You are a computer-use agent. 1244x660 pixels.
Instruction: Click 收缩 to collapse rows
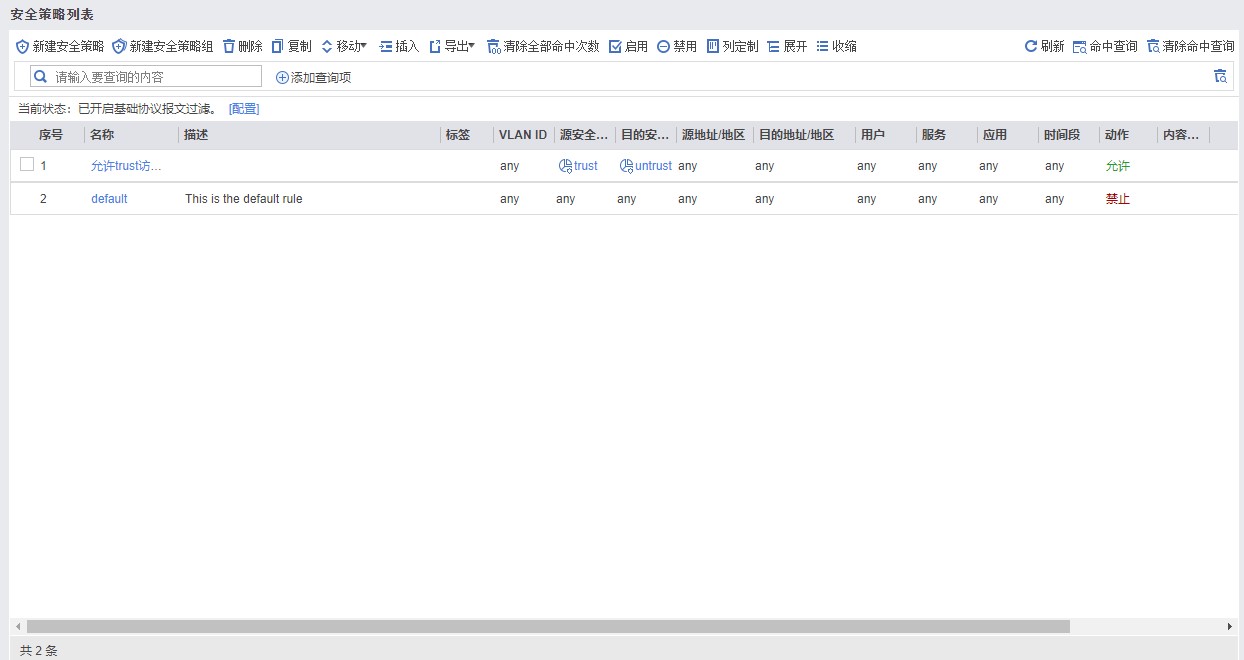pyautogui.click(x=836, y=47)
